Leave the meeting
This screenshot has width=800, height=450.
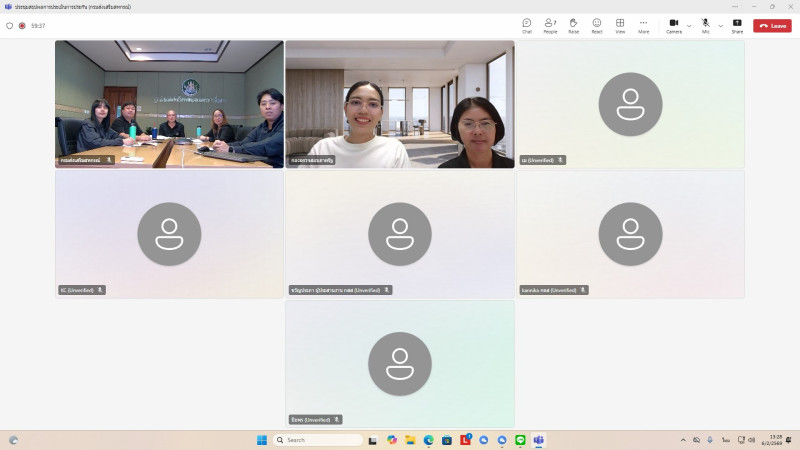[772, 26]
